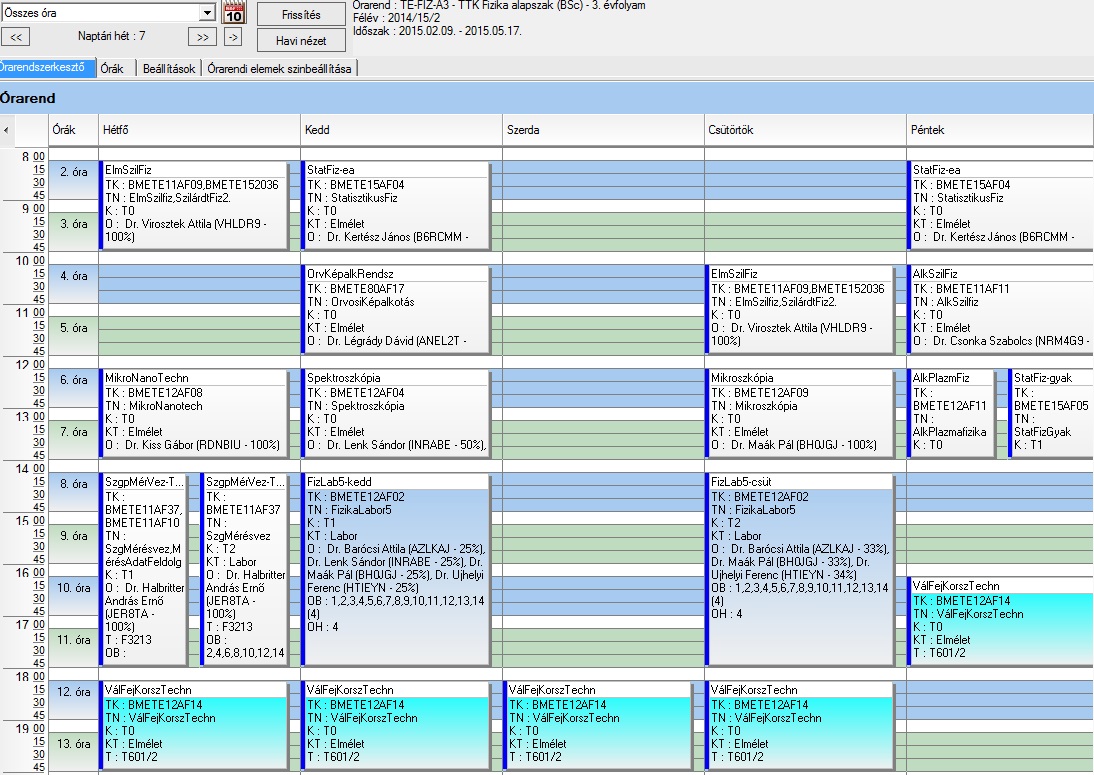Click the 9. óra time slot label
The width and height of the screenshot is (1094, 775).
click(73, 536)
